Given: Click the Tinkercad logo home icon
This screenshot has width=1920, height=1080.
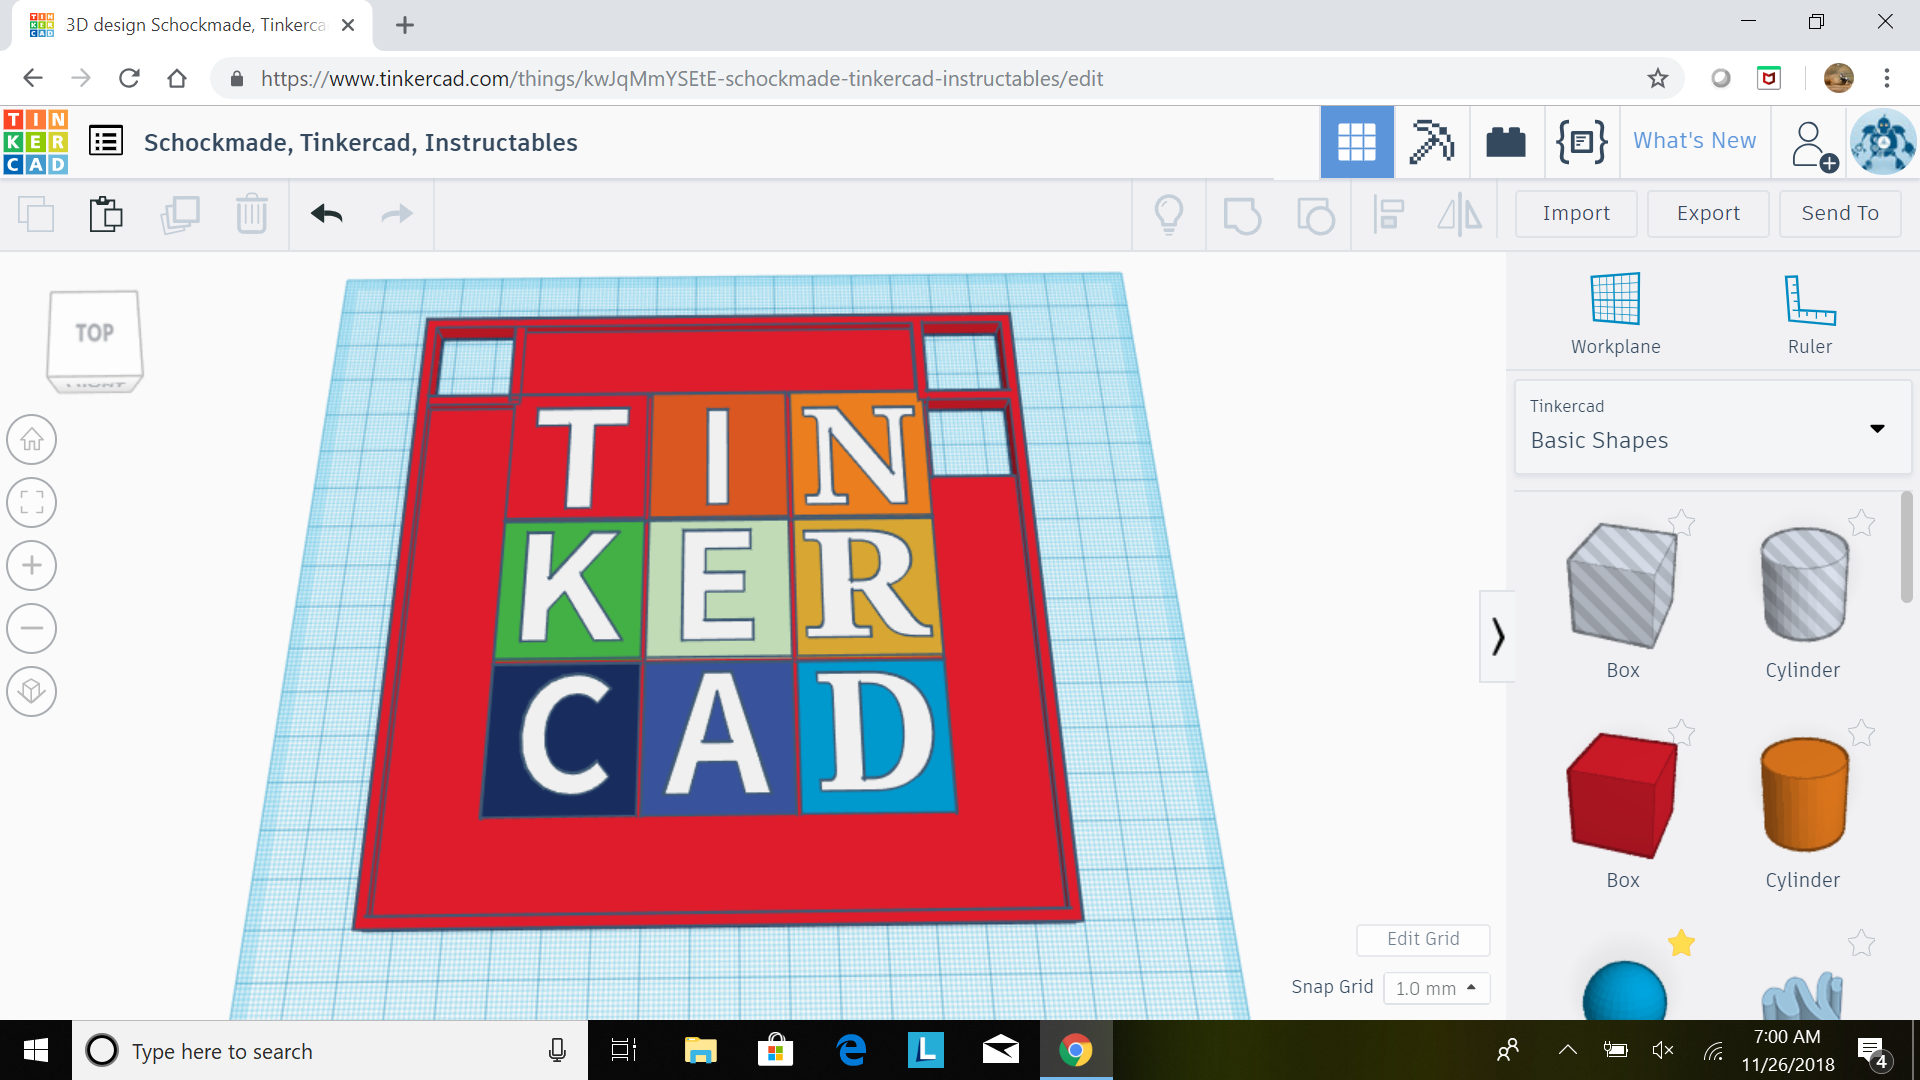Looking at the screenshot, I should pyautogui.click(x=36, y=142).
